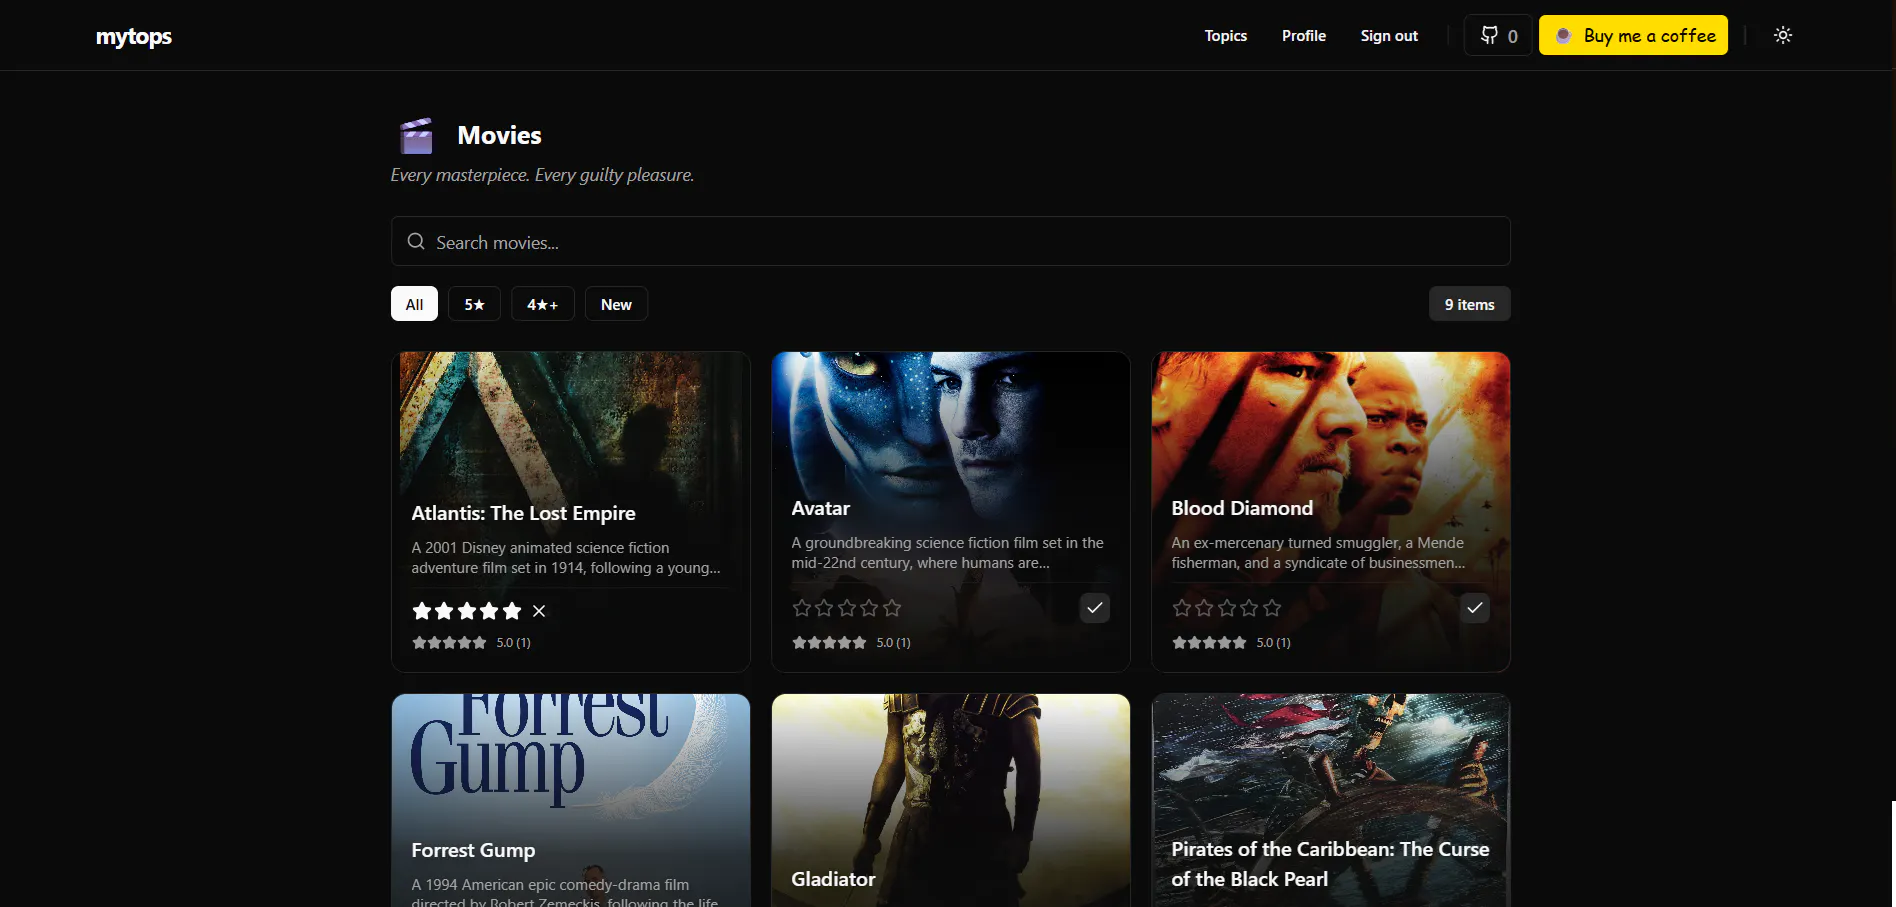Screen dimensions: 1896x907
Task: Filter movies by 5★ rating
Action: (474, 304)
